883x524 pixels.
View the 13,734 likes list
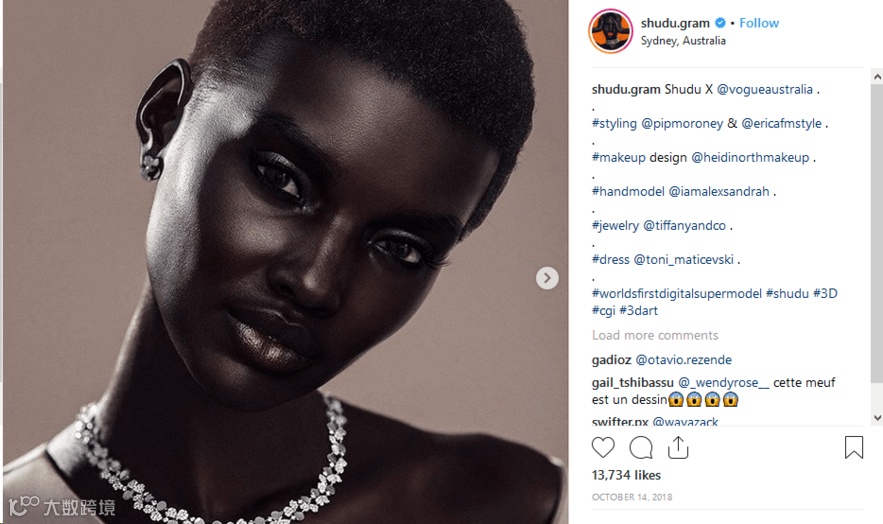click(x=626, y=475)
